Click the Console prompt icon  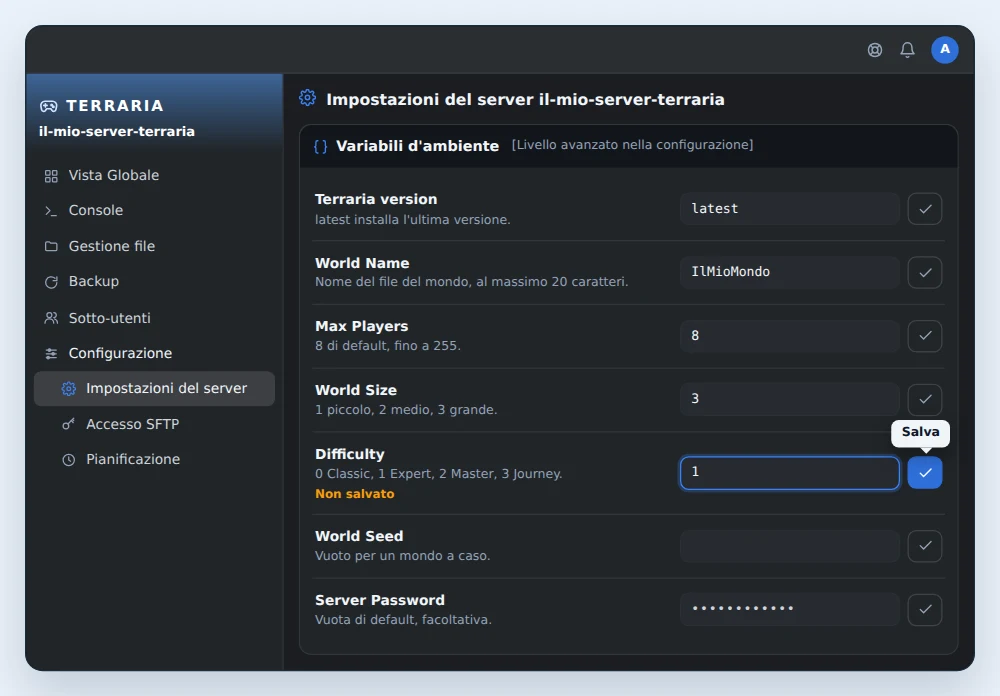click(51, 211)
